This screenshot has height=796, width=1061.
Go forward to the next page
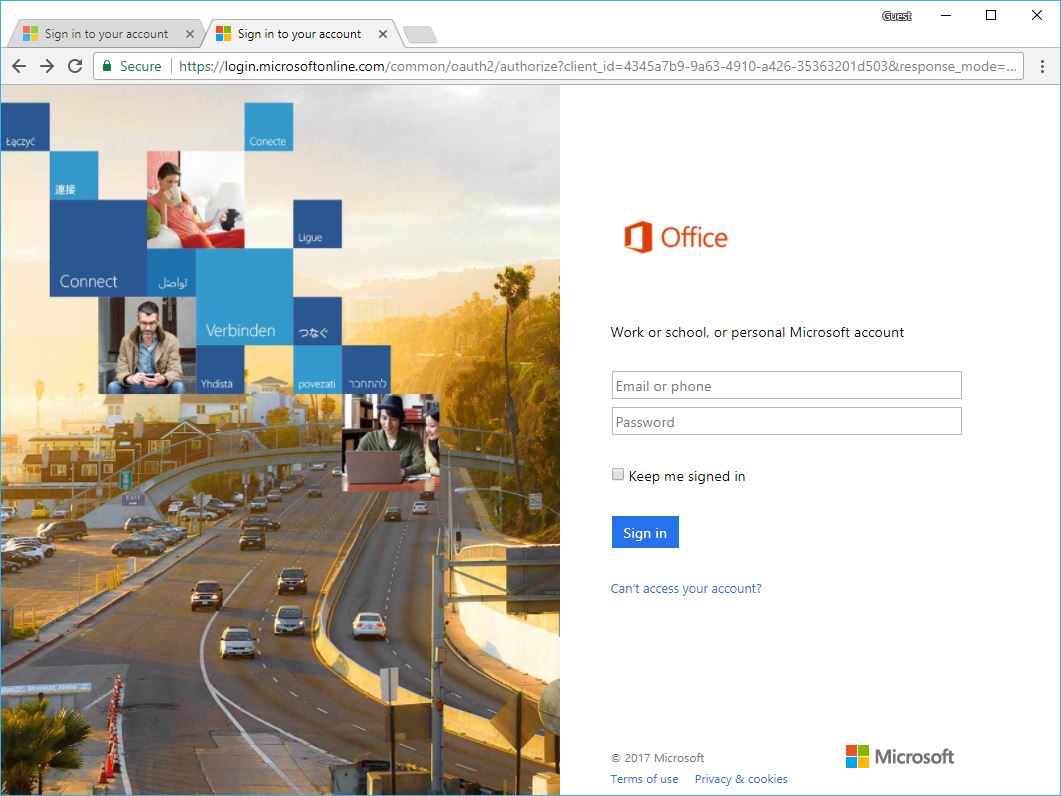tap(47, 66)
